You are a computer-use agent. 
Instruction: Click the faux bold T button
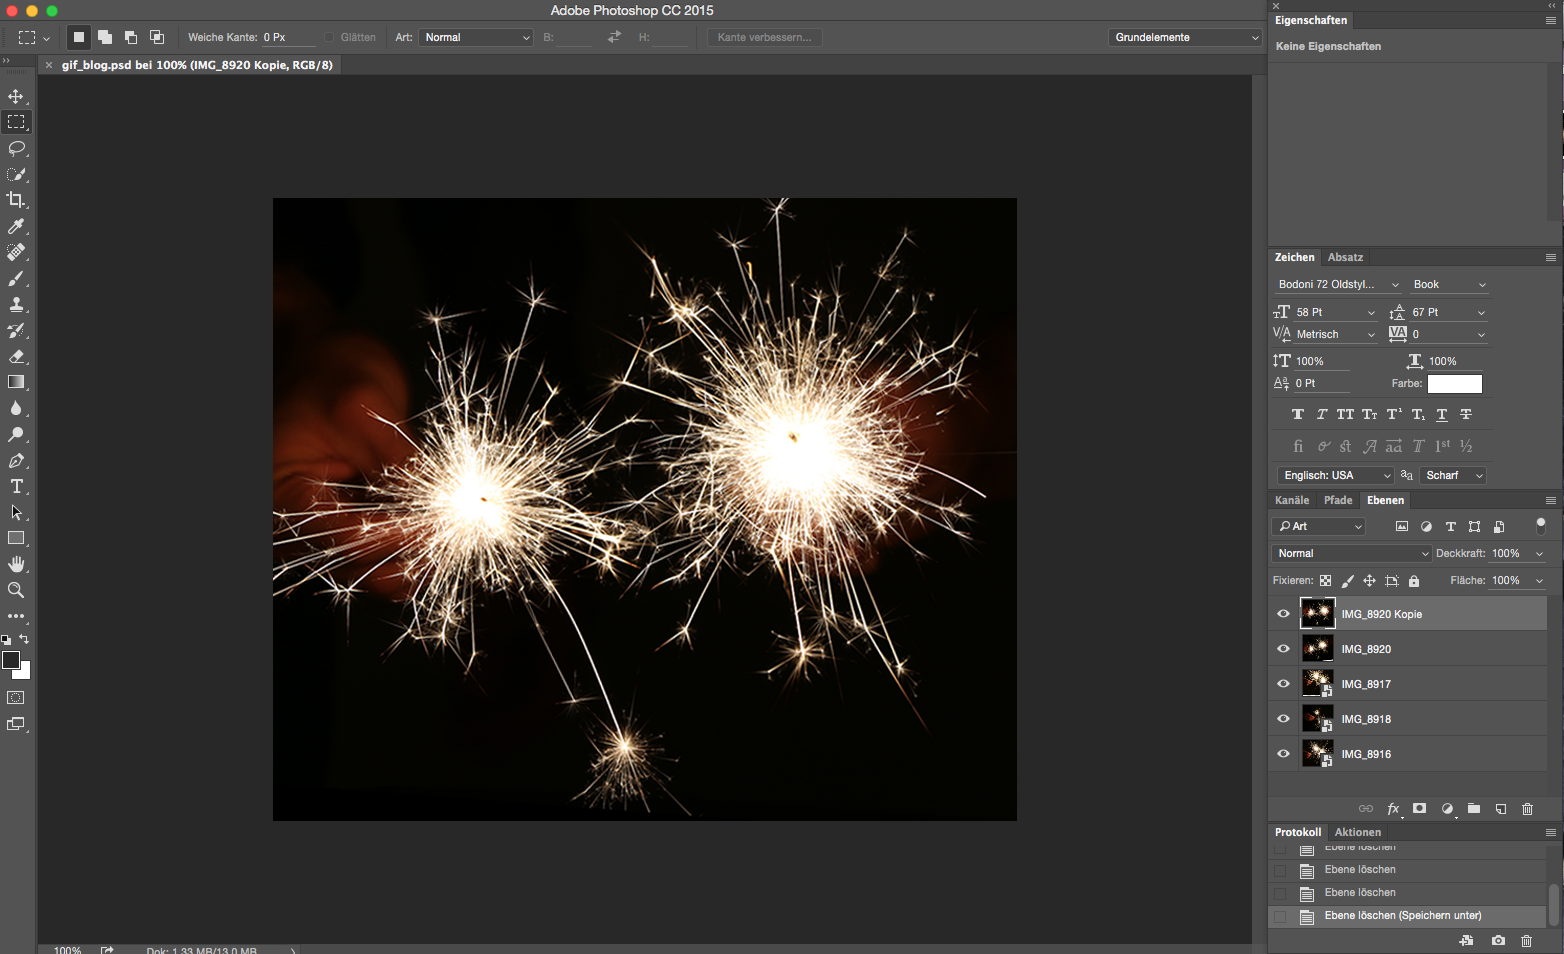click(1298, 415)
